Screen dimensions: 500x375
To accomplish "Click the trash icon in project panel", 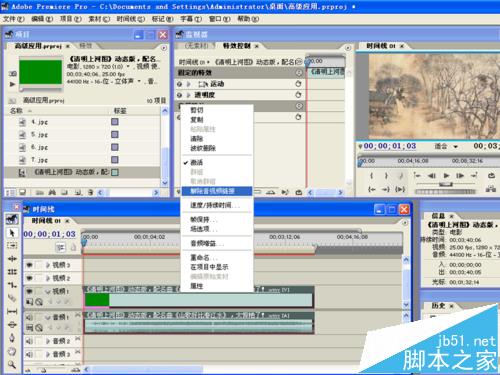I will tap(90, 192).
